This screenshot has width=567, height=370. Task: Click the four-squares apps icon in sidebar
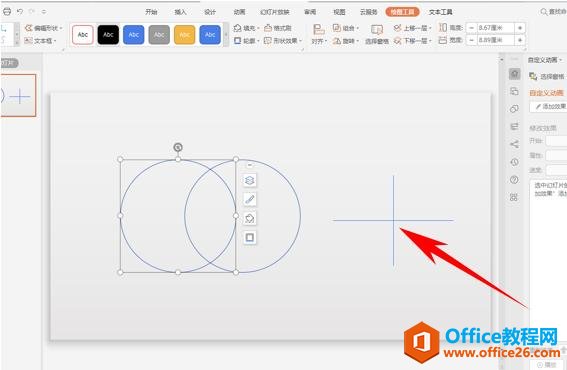pyautogui.click(x=514, y=197)
